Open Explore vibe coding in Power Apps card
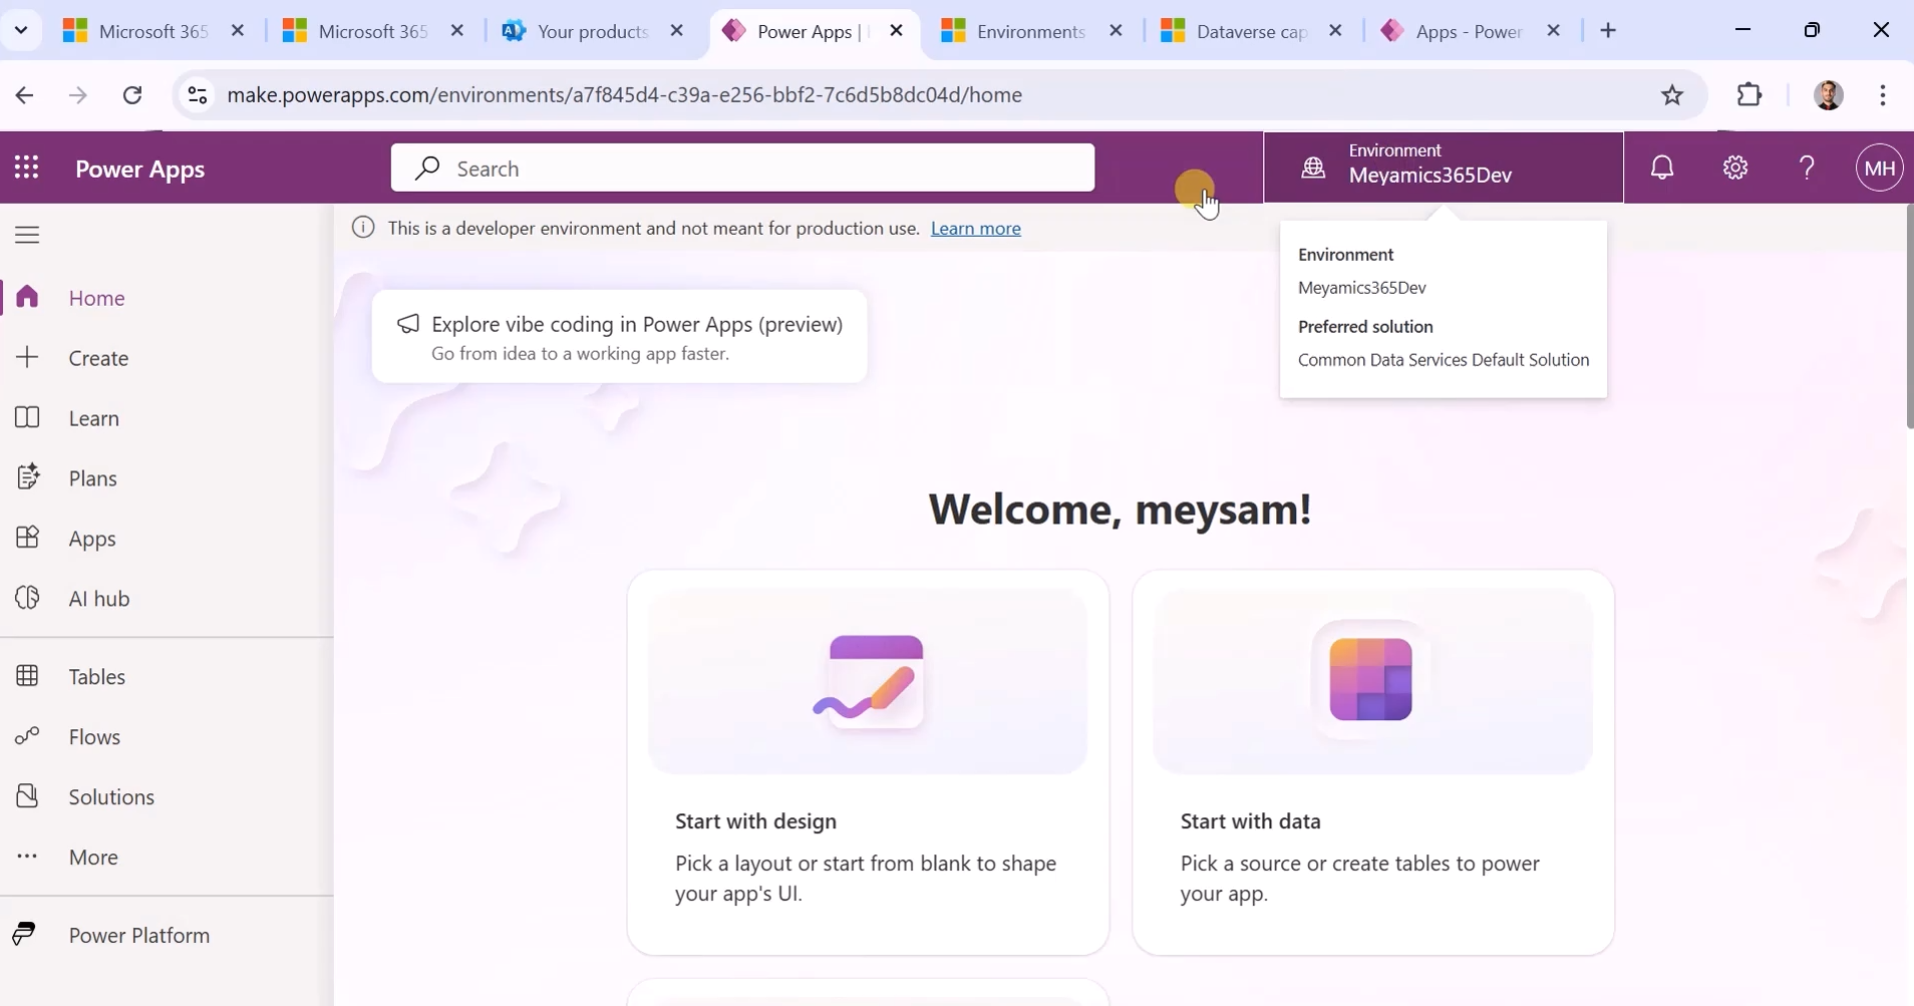Image resolution: width=1914 pixels, height=1006 pixels. 619,337
